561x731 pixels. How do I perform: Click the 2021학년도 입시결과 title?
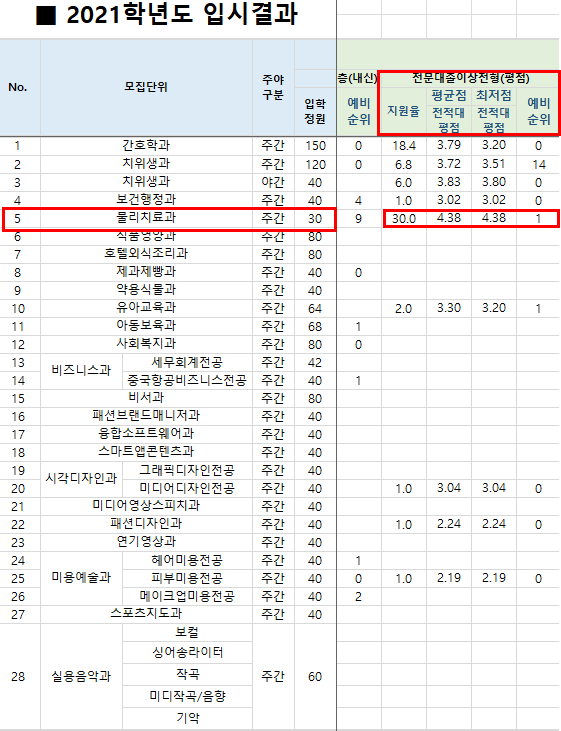pyautogui.click(x=166, y=15)
